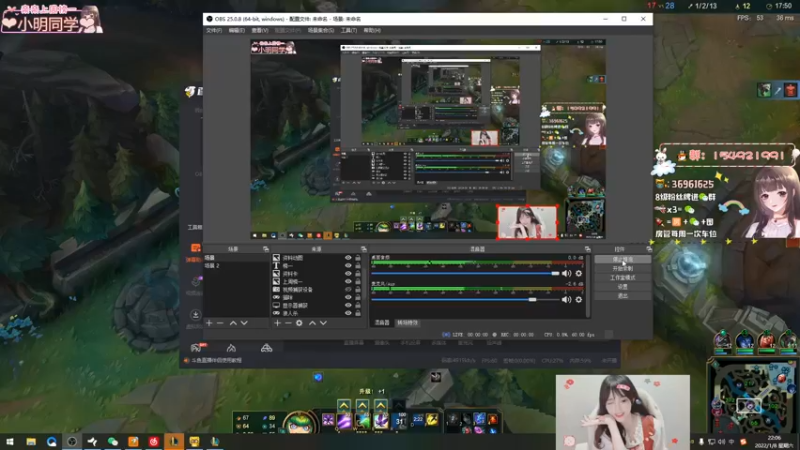
Task: Open the 编辑(E) menu in OBS
Action: tap(236, 31)
